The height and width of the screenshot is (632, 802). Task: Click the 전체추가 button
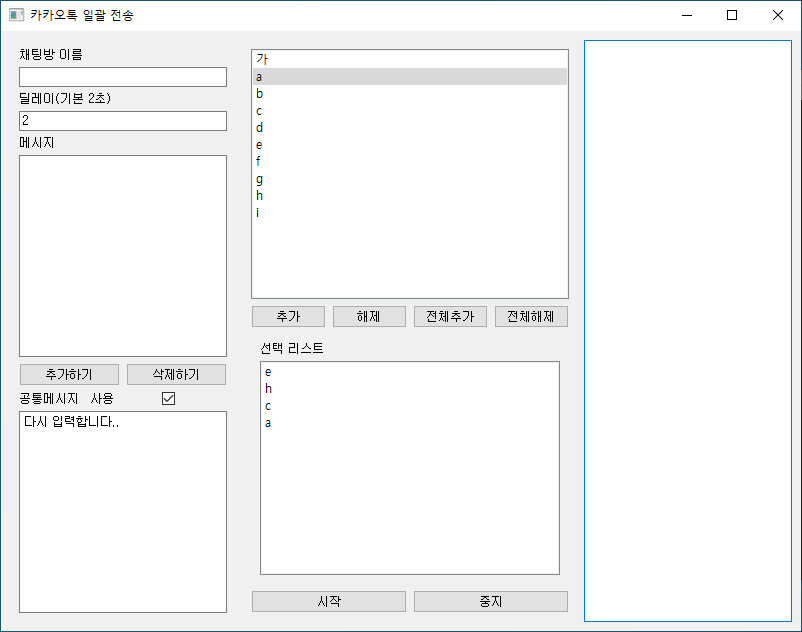click(x=450, y=317)
